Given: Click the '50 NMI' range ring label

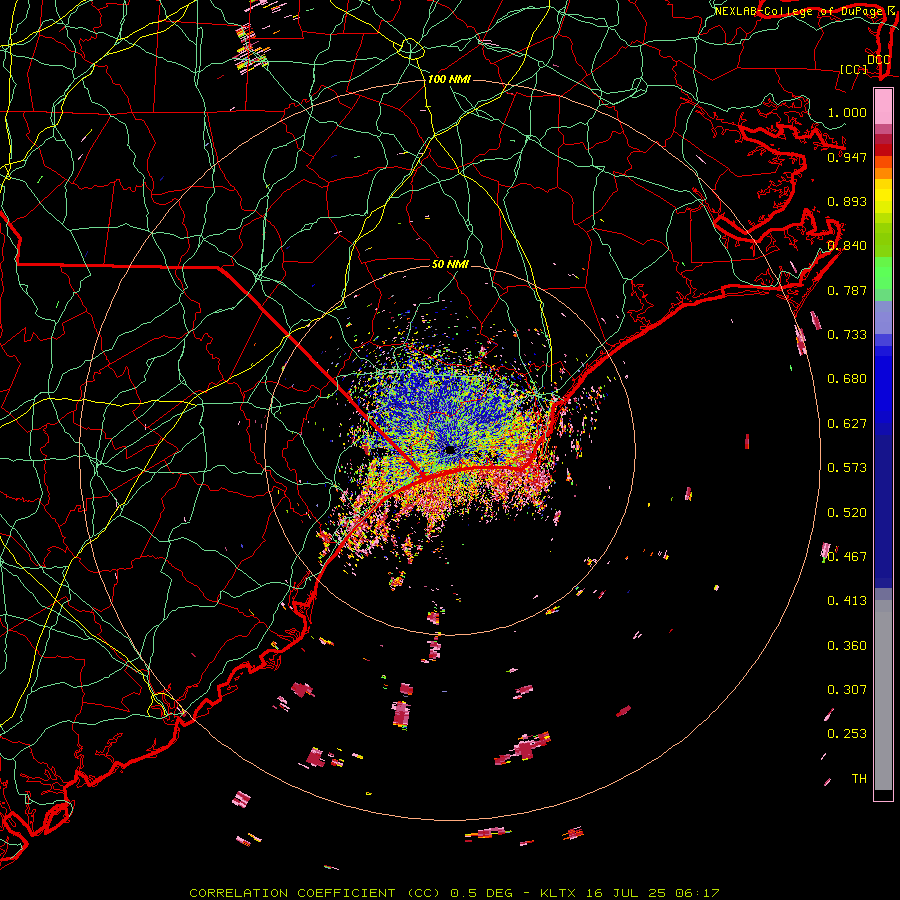Looking at the screenshot, I should click(x=450, y=264).
